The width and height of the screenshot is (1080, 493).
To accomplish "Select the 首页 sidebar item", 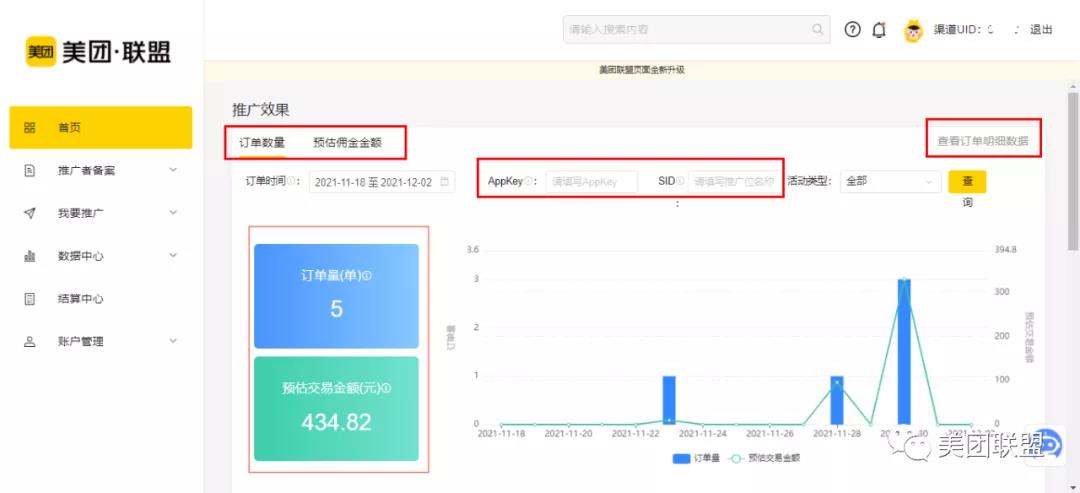I will tap(101, 127).
